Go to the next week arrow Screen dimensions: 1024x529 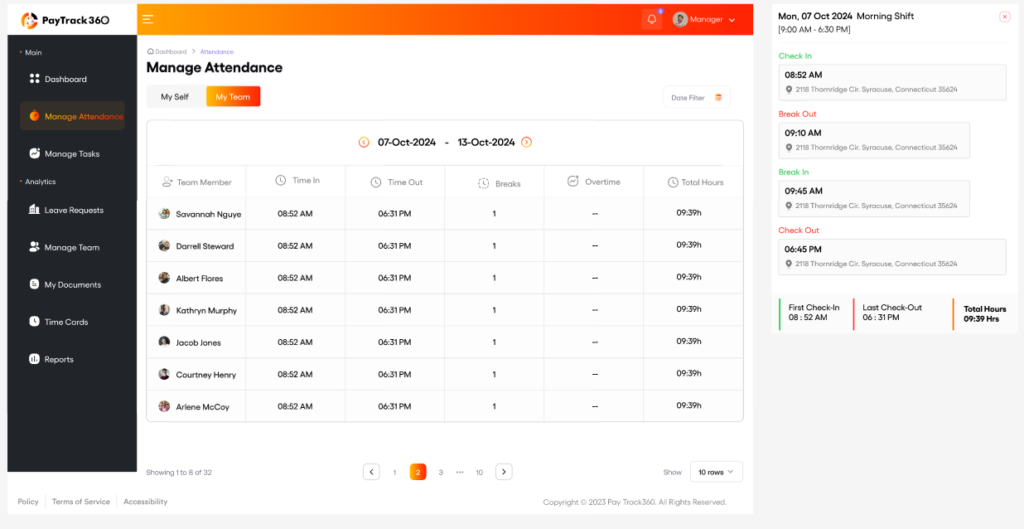[527, 142]
